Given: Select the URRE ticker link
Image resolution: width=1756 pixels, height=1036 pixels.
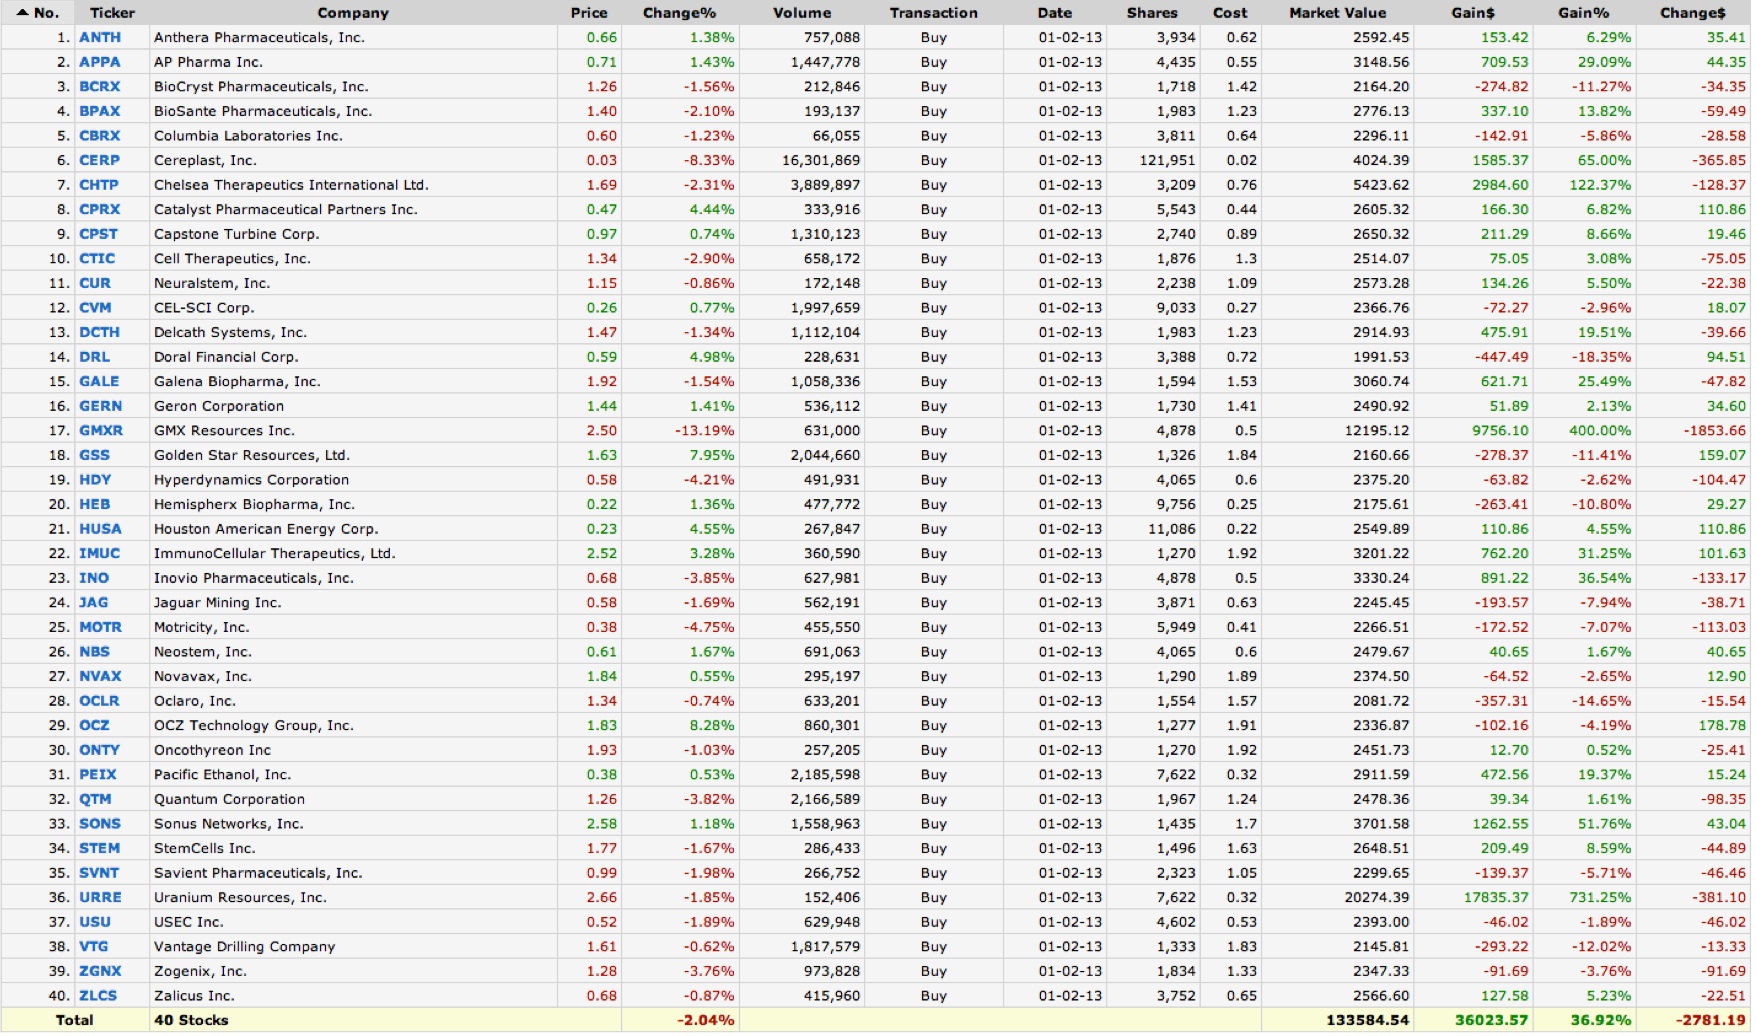Looking at the screenshot, I should click(x=100, y=898).
